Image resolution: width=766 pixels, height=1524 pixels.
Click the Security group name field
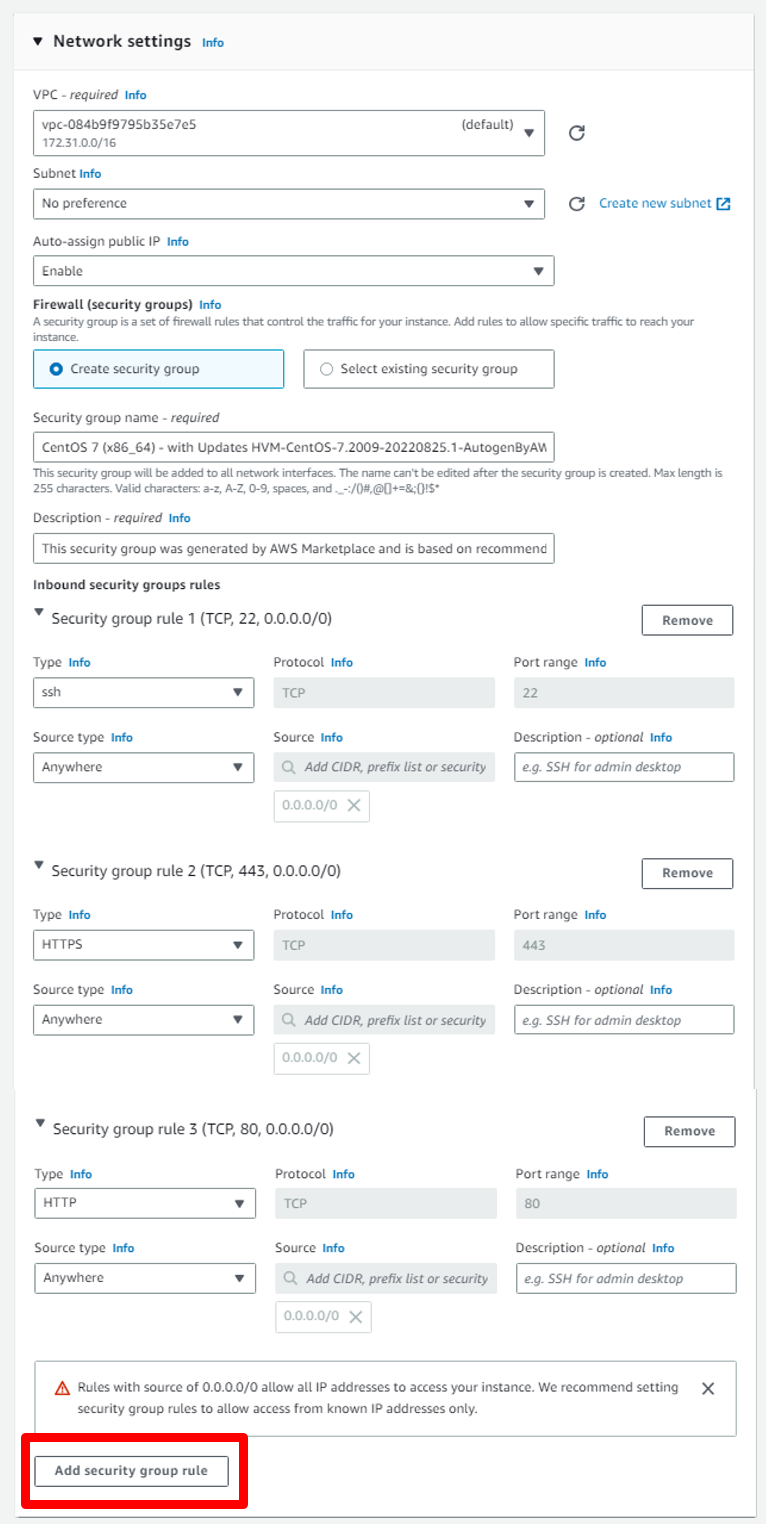(293, 446)
